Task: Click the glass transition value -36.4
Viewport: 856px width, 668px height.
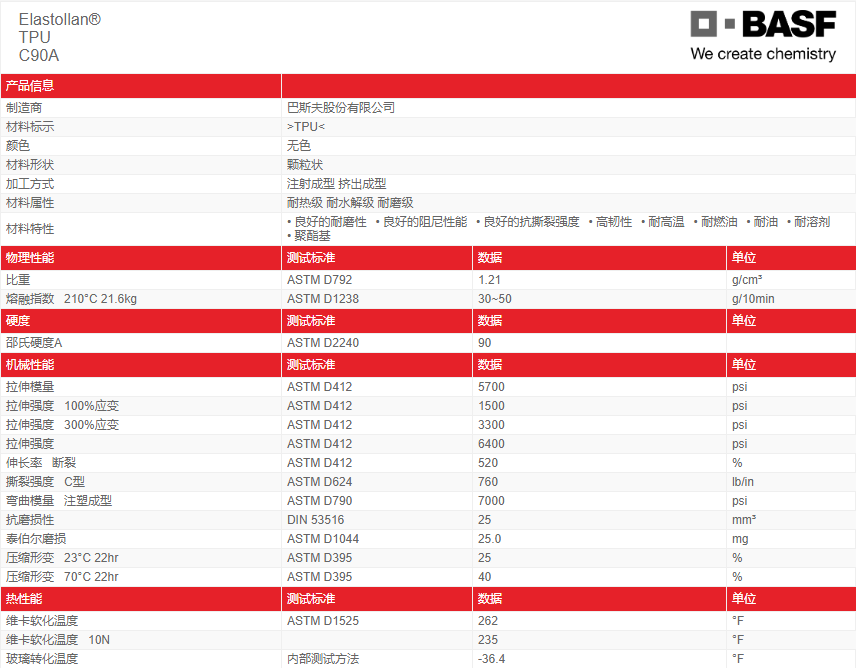Action: click(491, 659)
